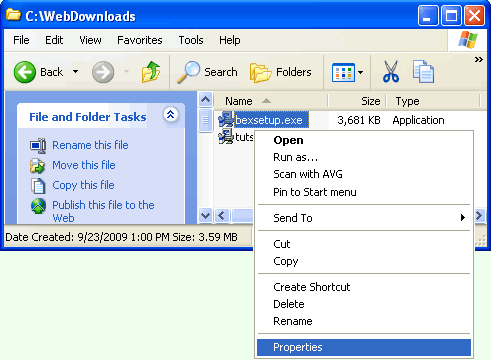The width and height of the screenshot is (491, 360).
Task: Sort by the Size column header
Action: pos(357,101)
